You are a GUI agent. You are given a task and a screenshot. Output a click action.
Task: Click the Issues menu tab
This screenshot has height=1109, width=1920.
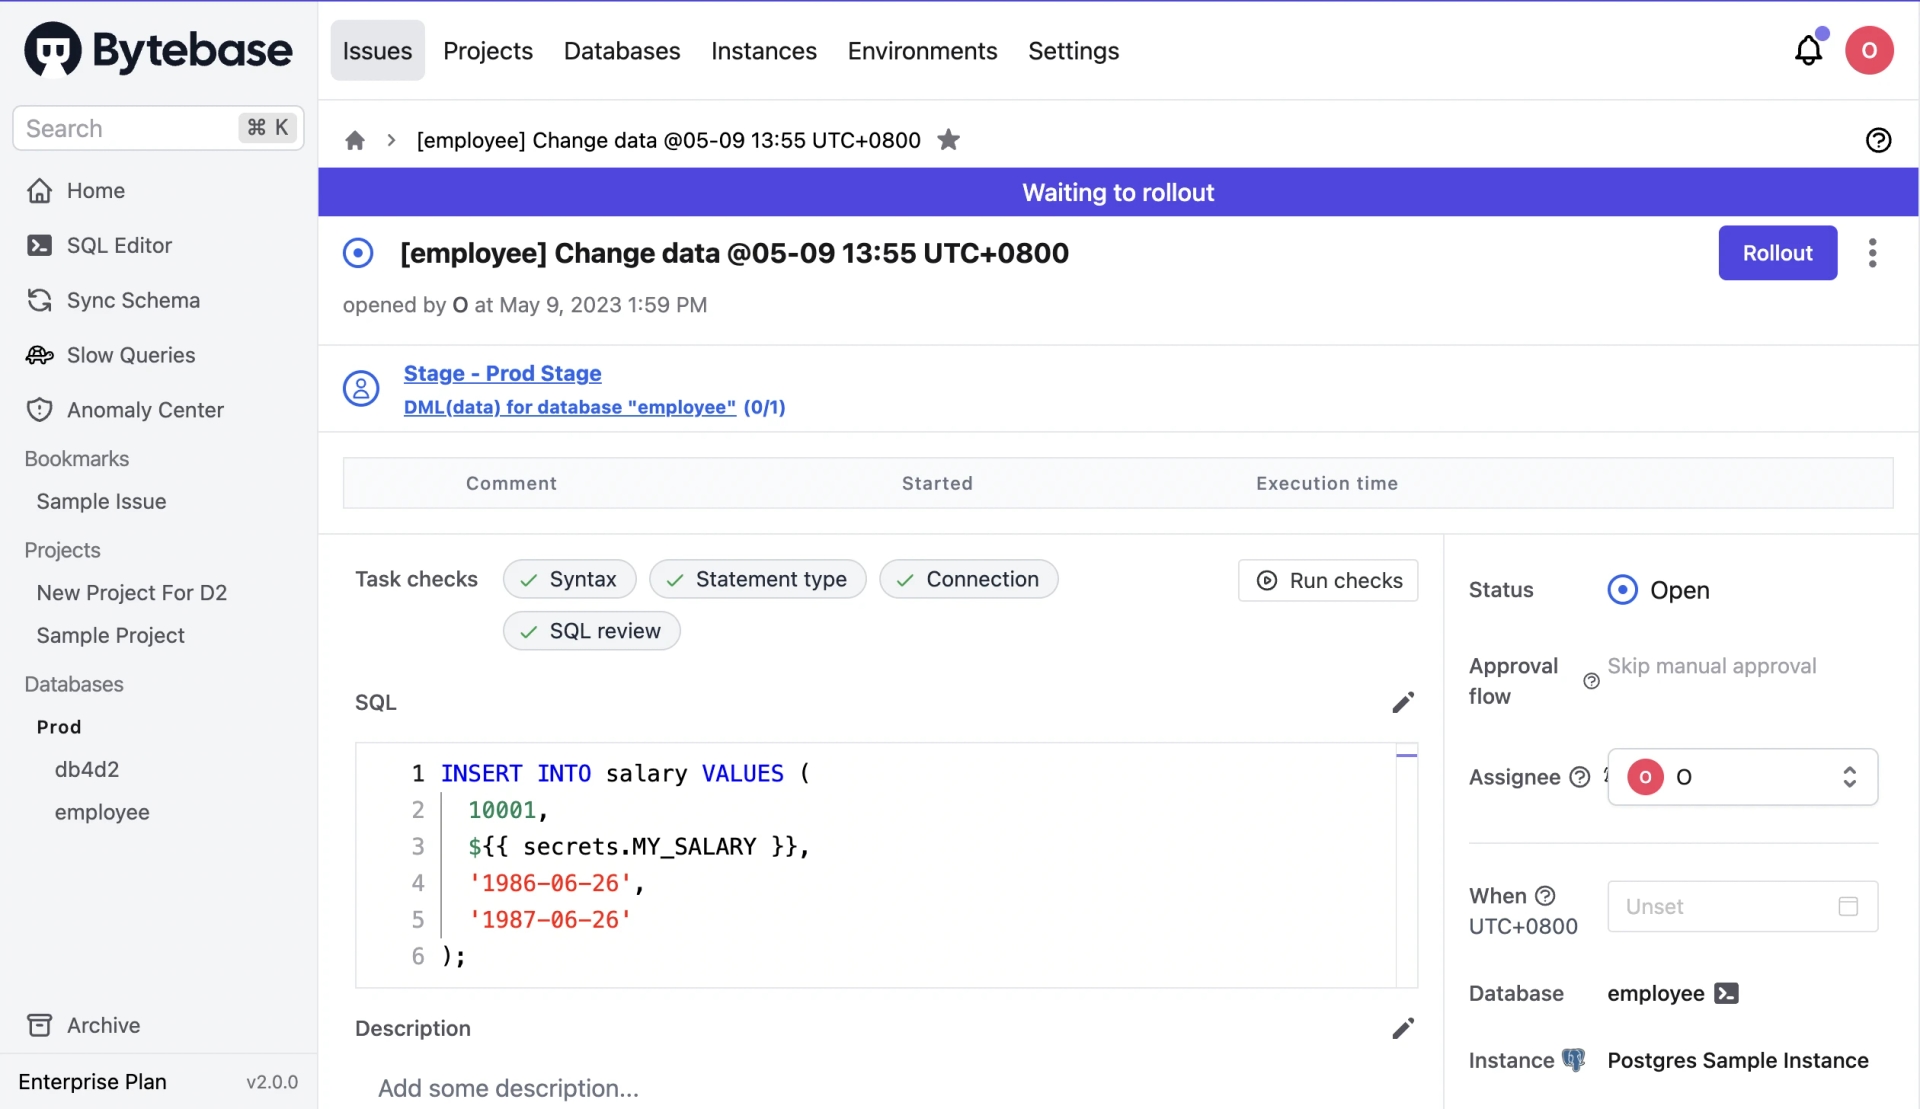point(376,49)
